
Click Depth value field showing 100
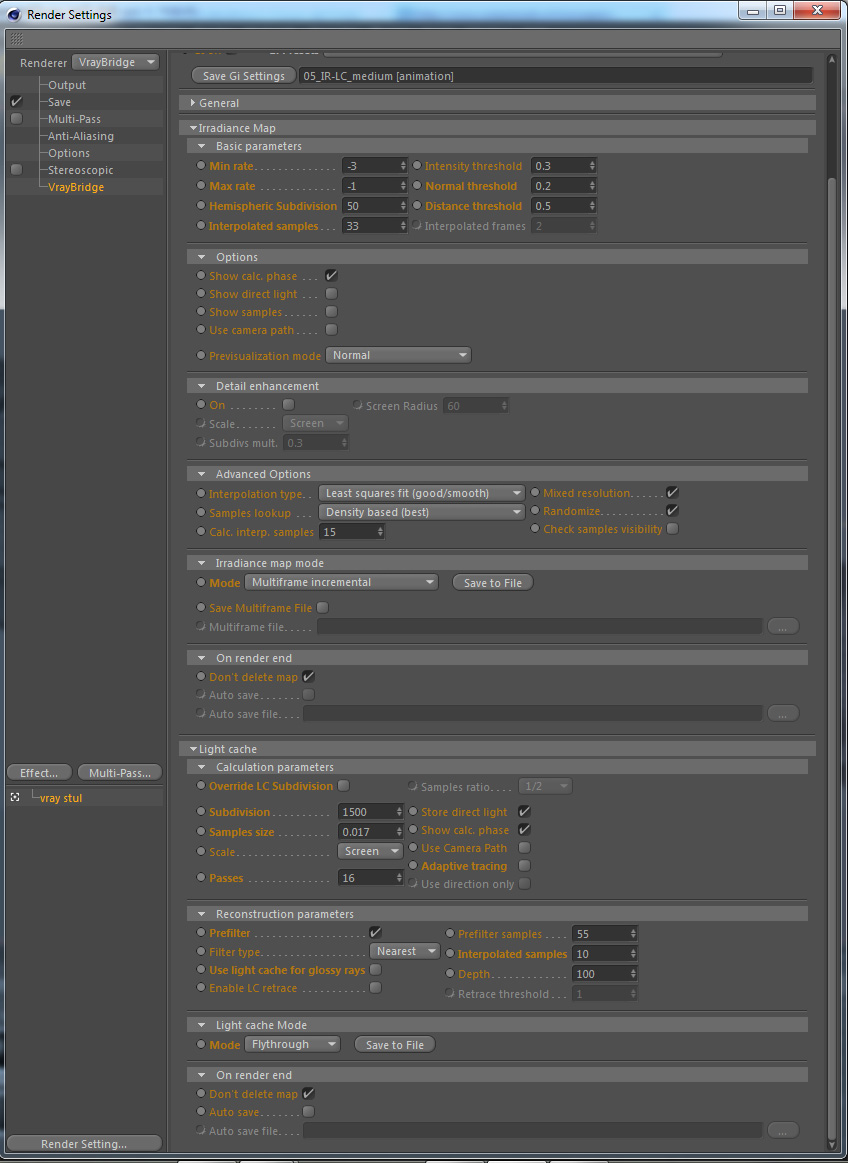pyautogui.click(x=600, y=974)
